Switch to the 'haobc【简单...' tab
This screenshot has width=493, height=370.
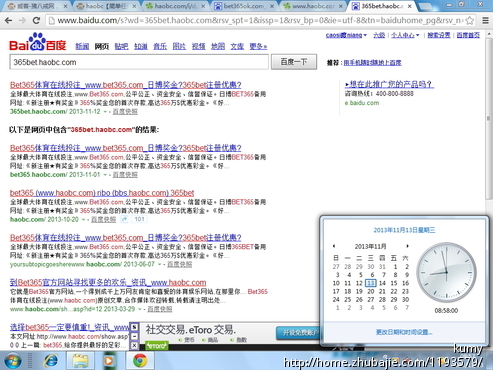(x=106, y=6)
